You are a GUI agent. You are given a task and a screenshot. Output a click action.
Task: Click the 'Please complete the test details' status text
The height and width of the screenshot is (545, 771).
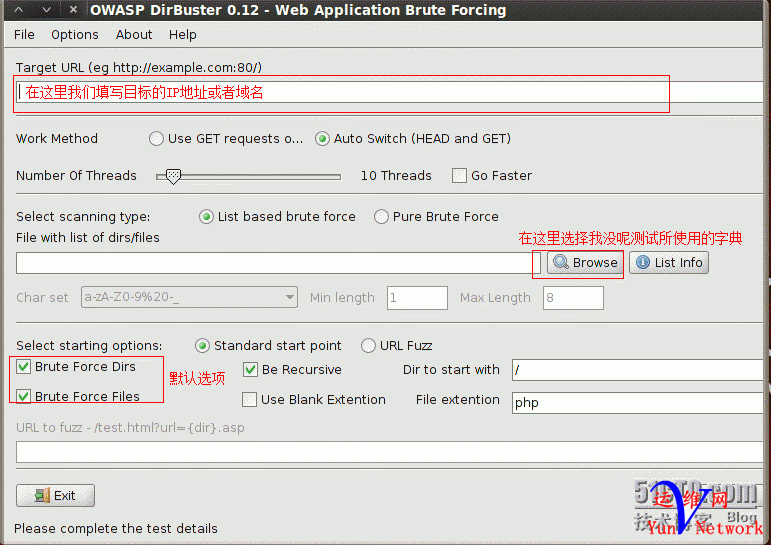coord(116,528)
